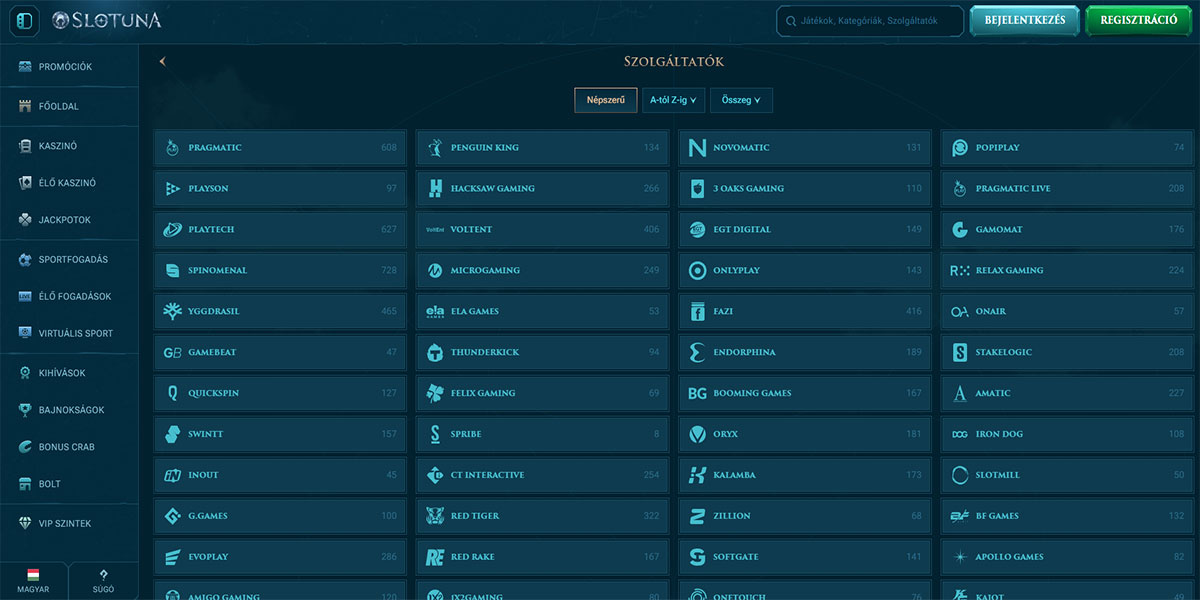Open the Összeg dropdown
Image resolution: width=1200 pixels, height=600 pixels.
click(x=741, y=100)
